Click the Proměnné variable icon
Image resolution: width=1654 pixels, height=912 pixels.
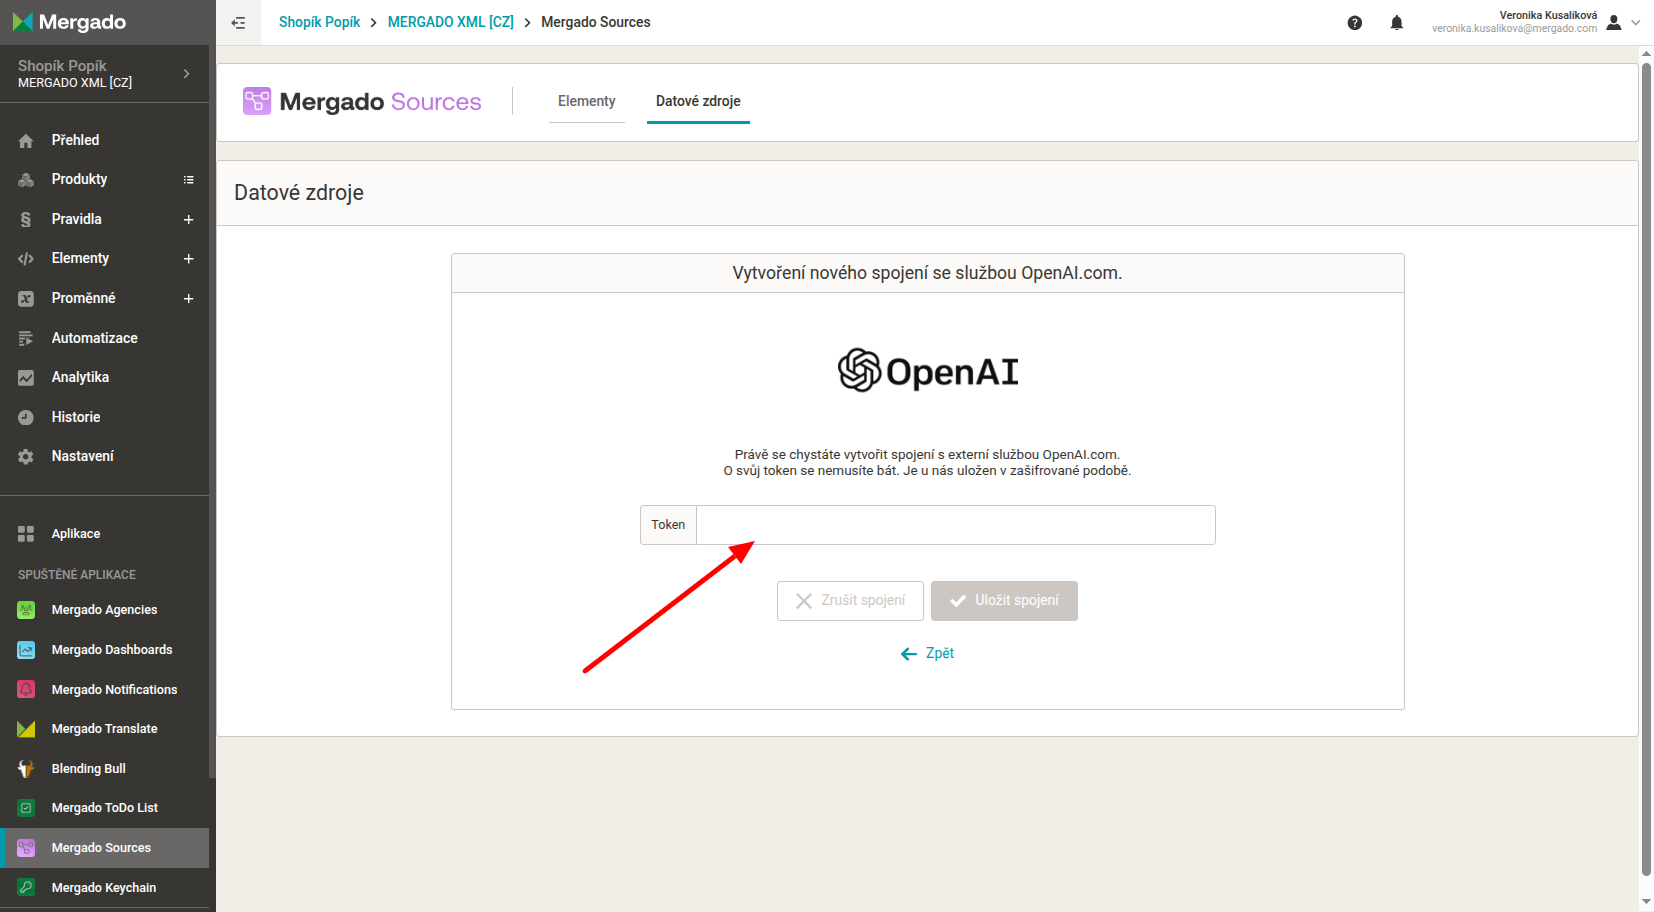click(x=26, y=298)
